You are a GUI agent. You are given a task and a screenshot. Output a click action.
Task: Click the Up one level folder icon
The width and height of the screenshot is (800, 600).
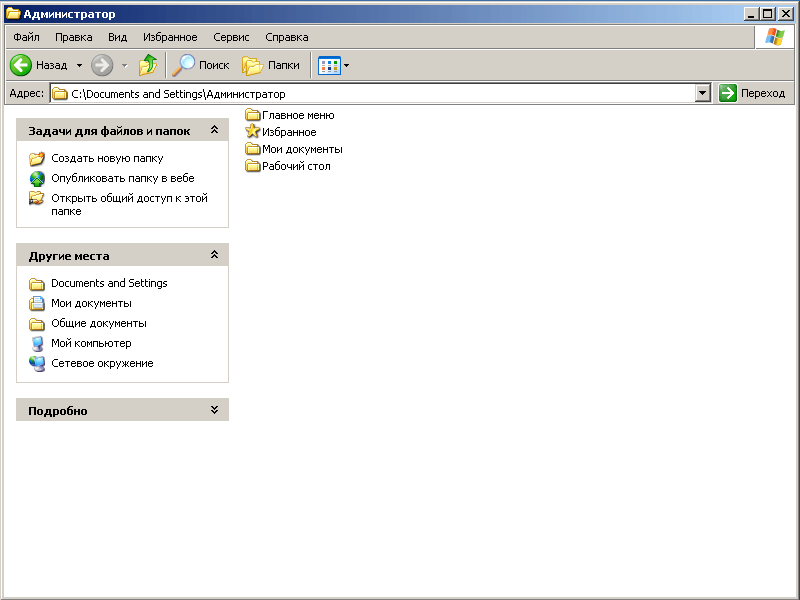tap(148, 65)
